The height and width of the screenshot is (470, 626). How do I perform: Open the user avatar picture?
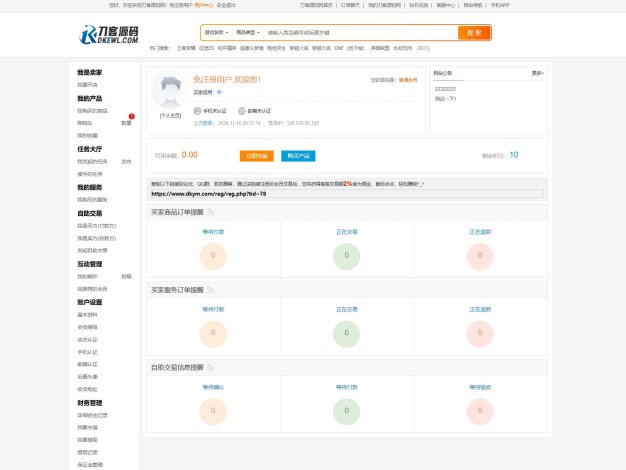[170, 90]
